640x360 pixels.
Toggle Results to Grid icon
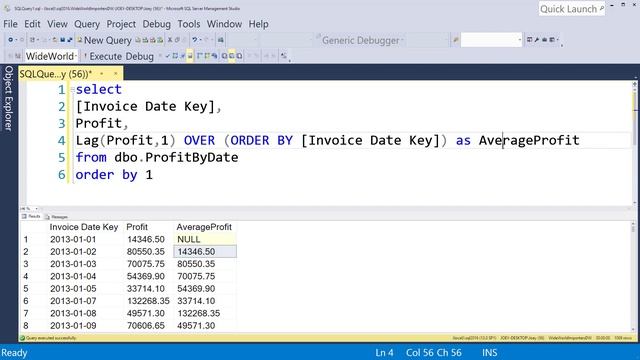231,56
